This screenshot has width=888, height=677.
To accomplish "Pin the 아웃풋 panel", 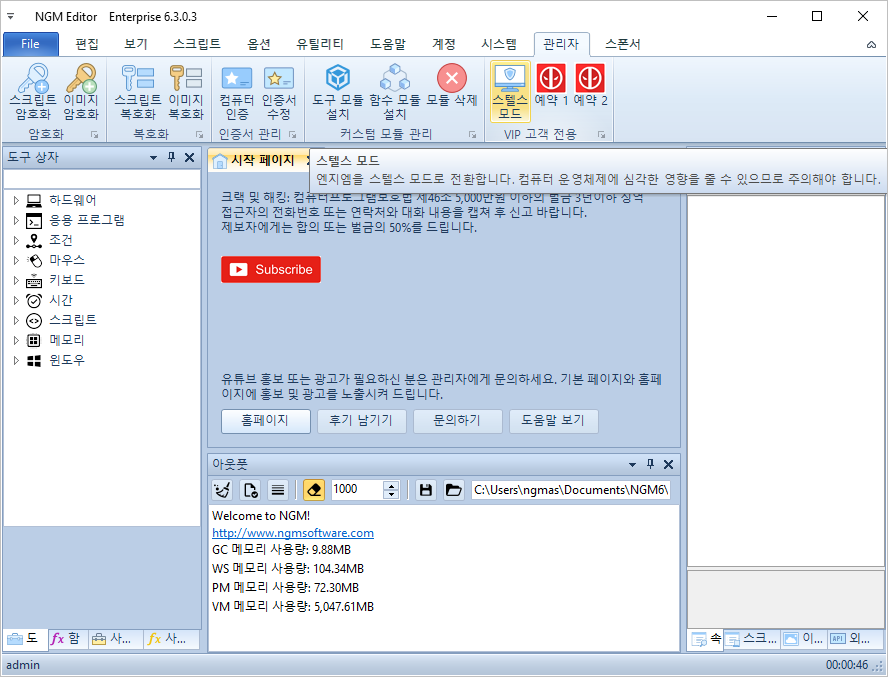I will coord(650,465).
